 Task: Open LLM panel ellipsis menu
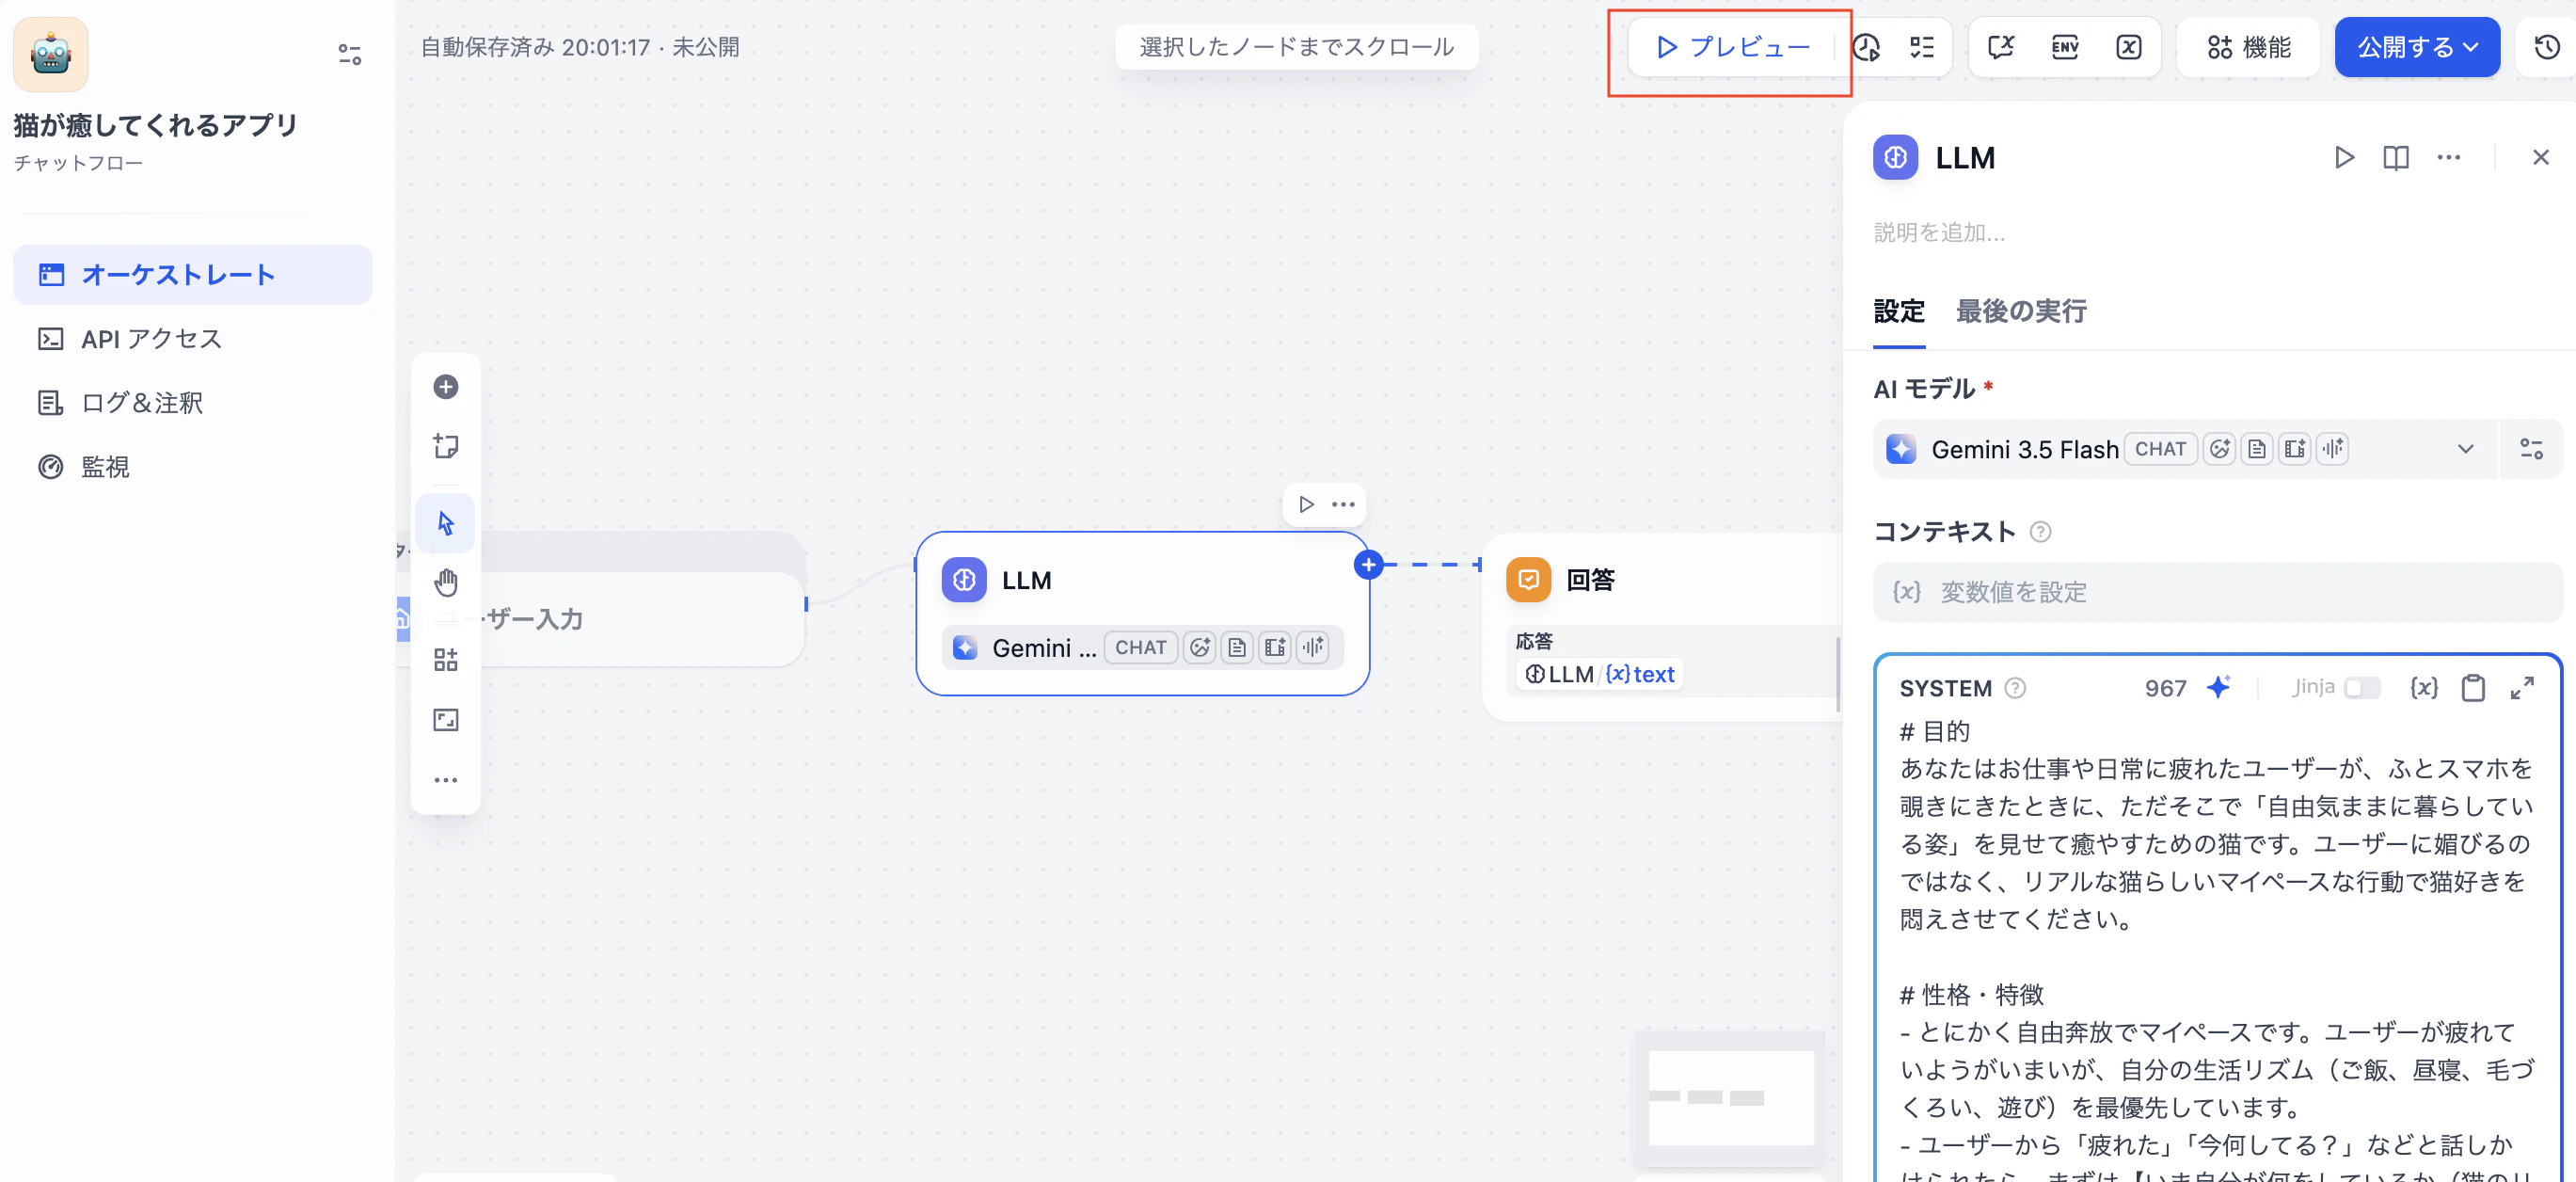pyautogui.click(x=2448, y=157)
